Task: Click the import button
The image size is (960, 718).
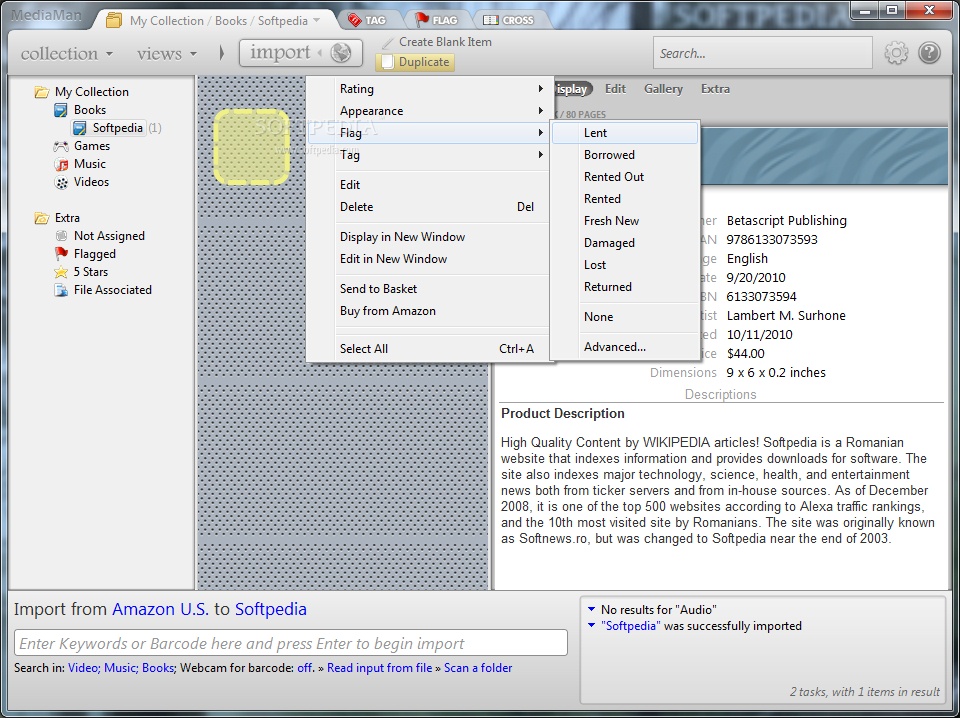Action: tap(301, 53)
